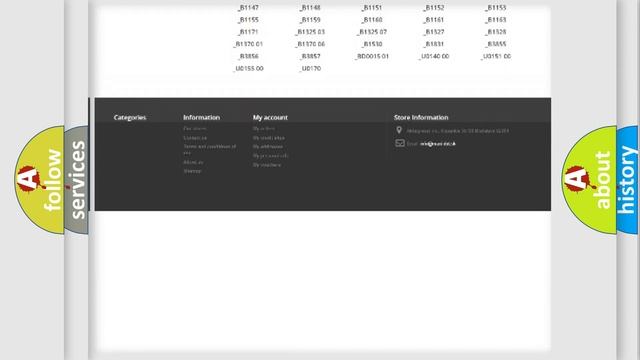Screen dimensions: 640x360
Task: Select product code _B1171
Action: pyautogui.click(x=248, y=32)
